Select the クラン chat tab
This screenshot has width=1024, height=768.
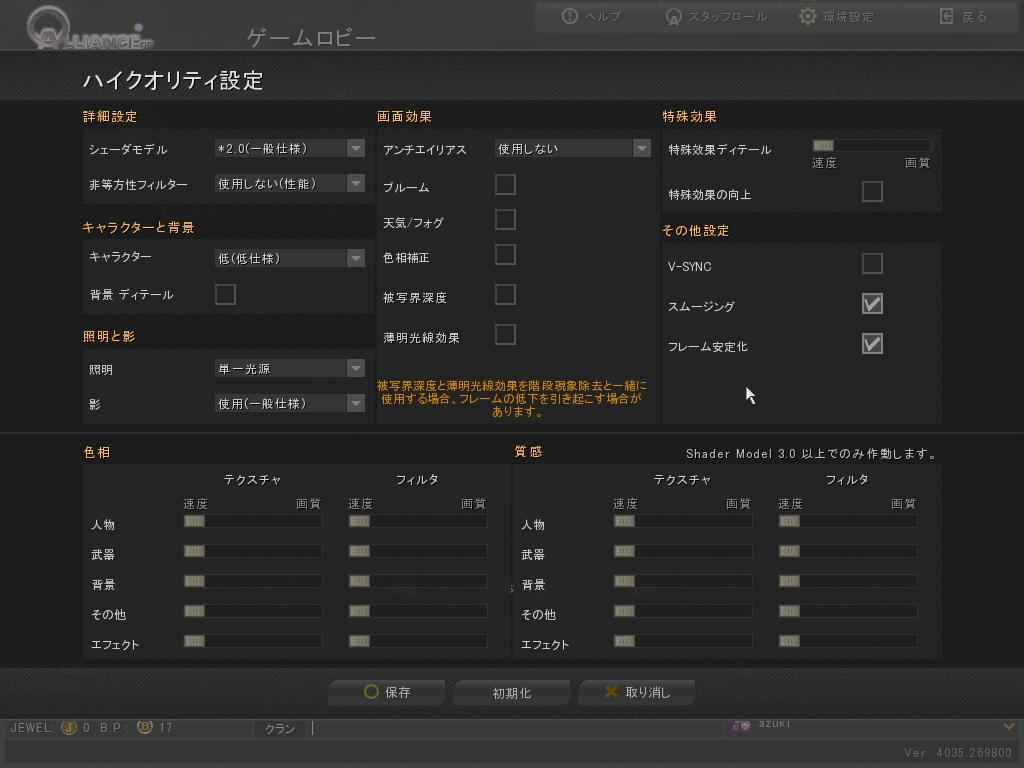point(280,729)
